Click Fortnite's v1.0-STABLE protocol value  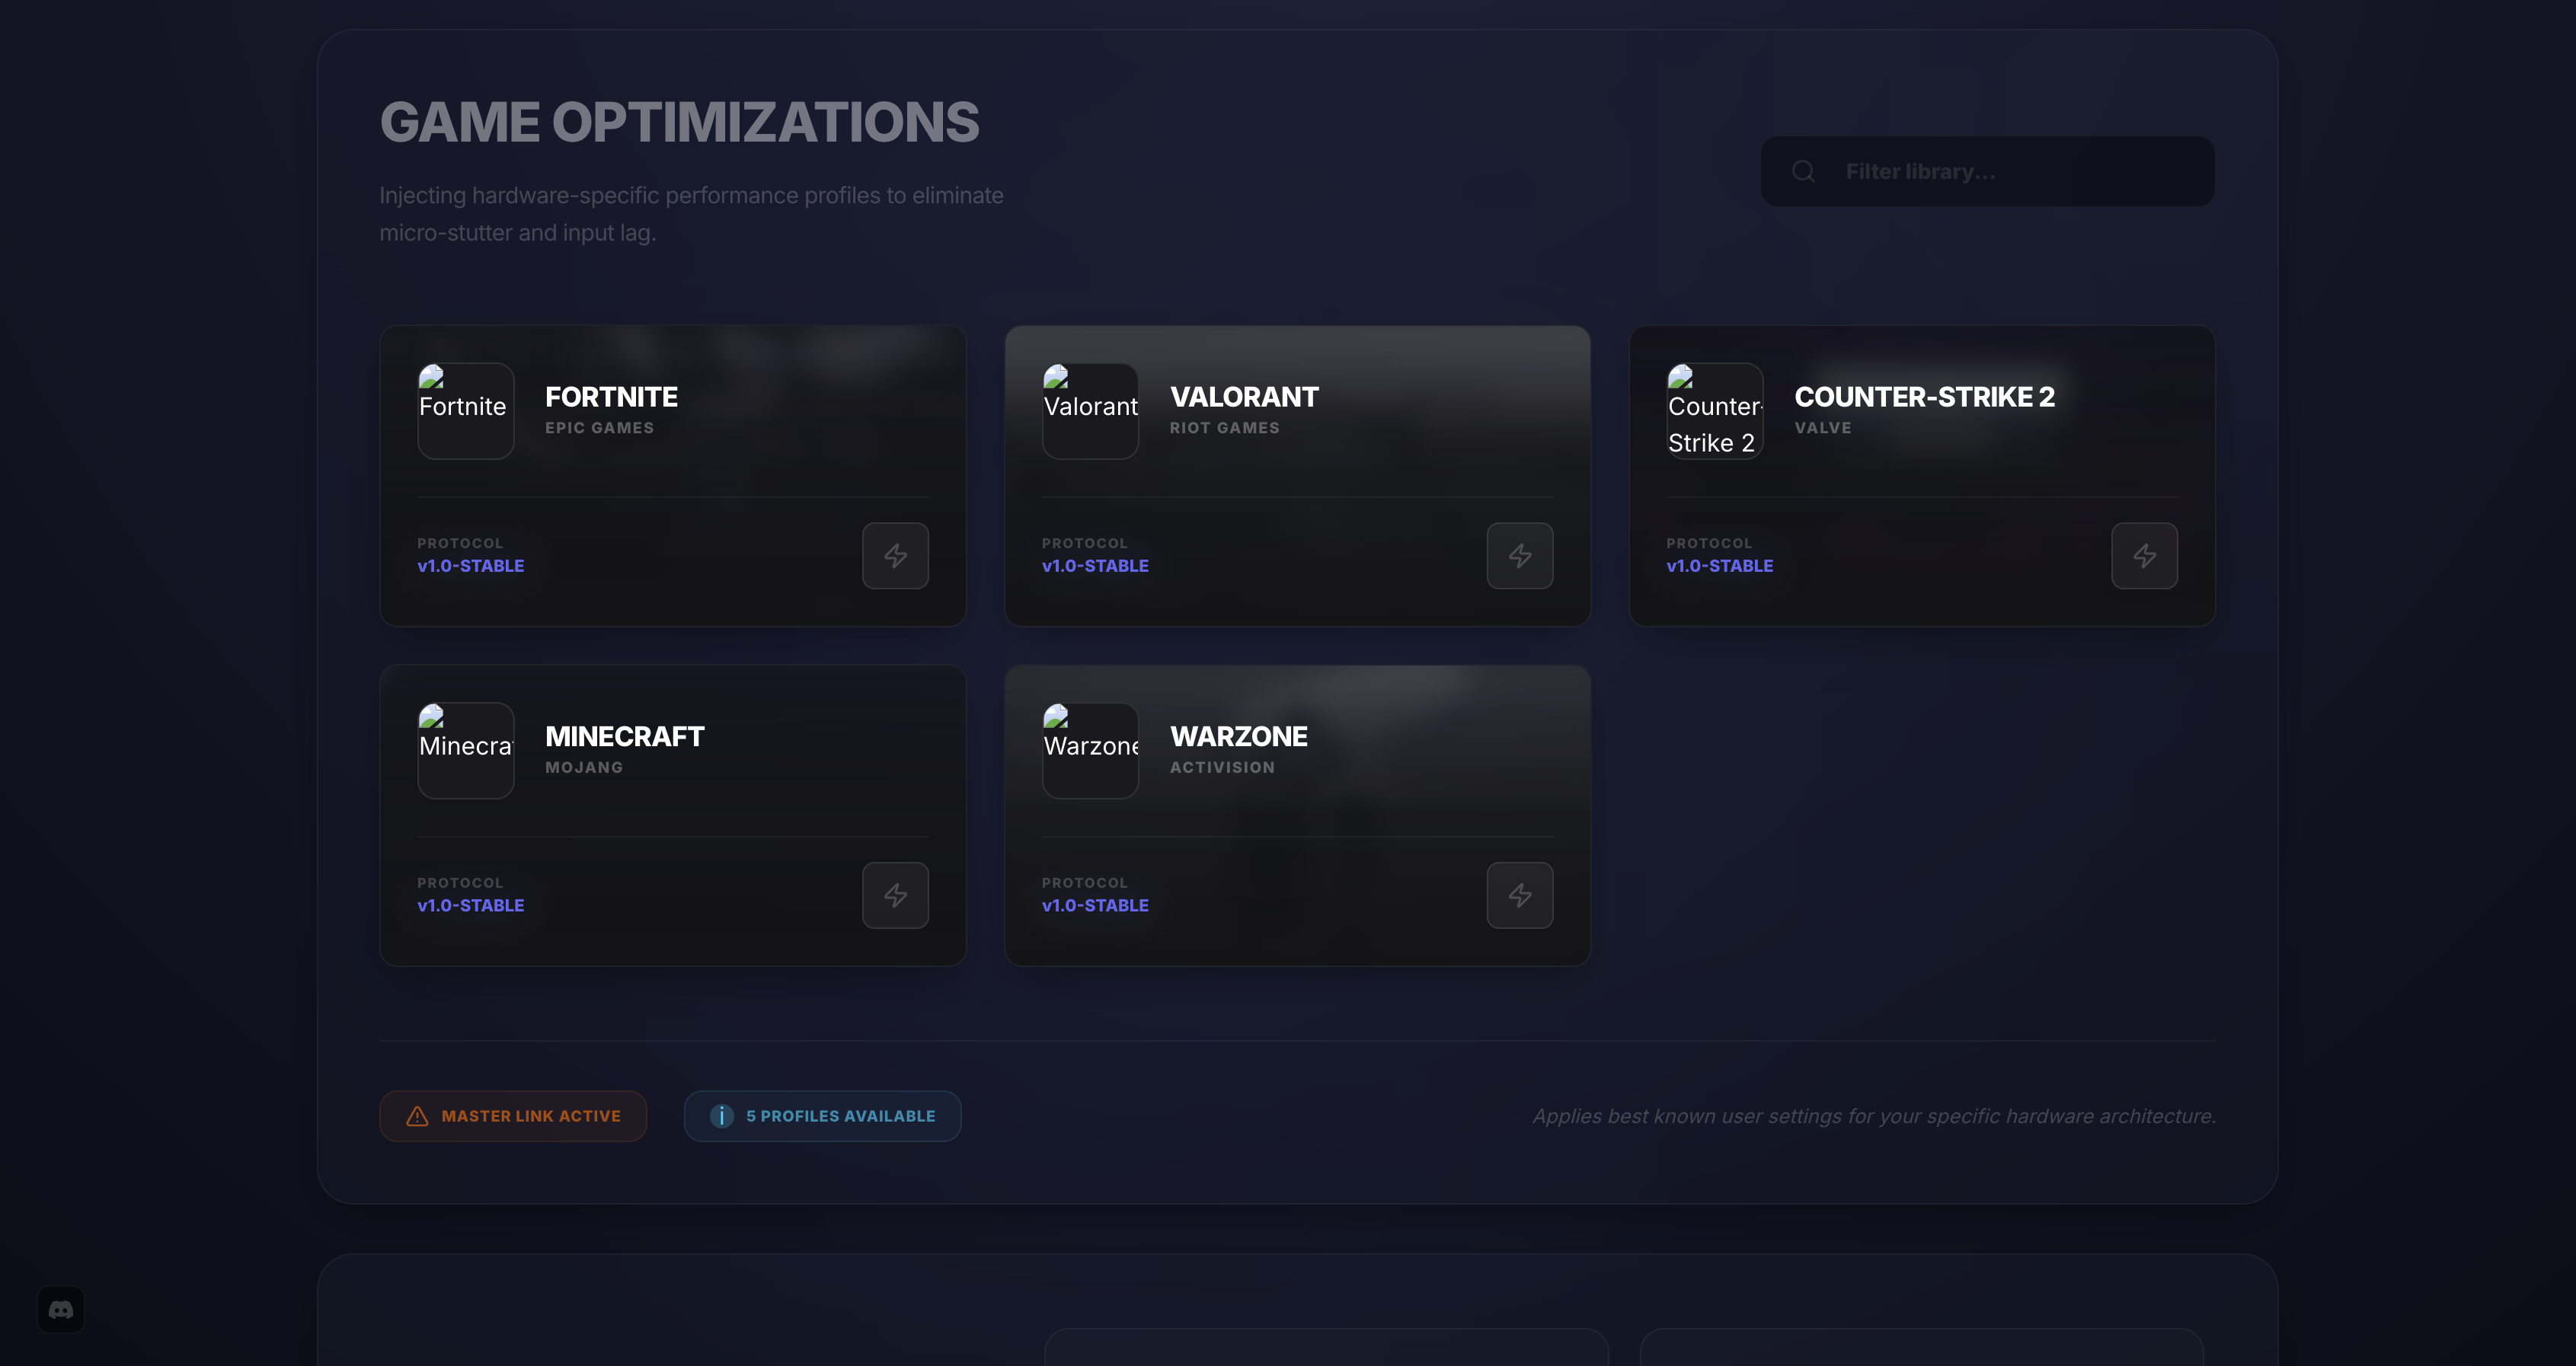470,566
